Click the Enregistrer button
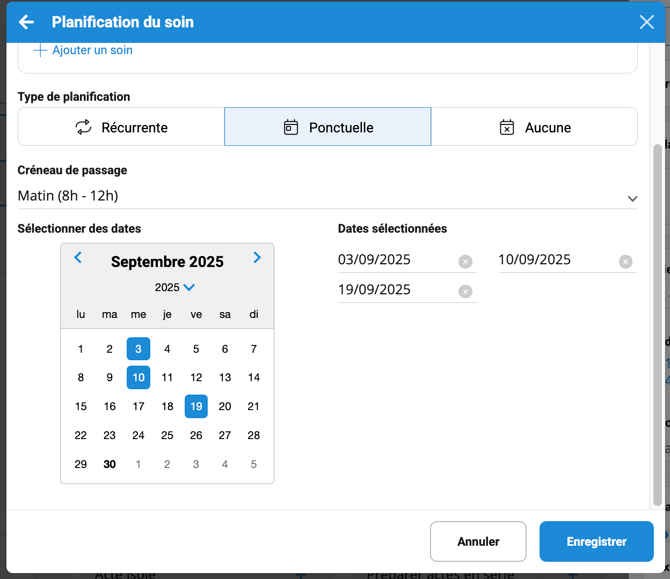670x579 pixels. [596, 542]
